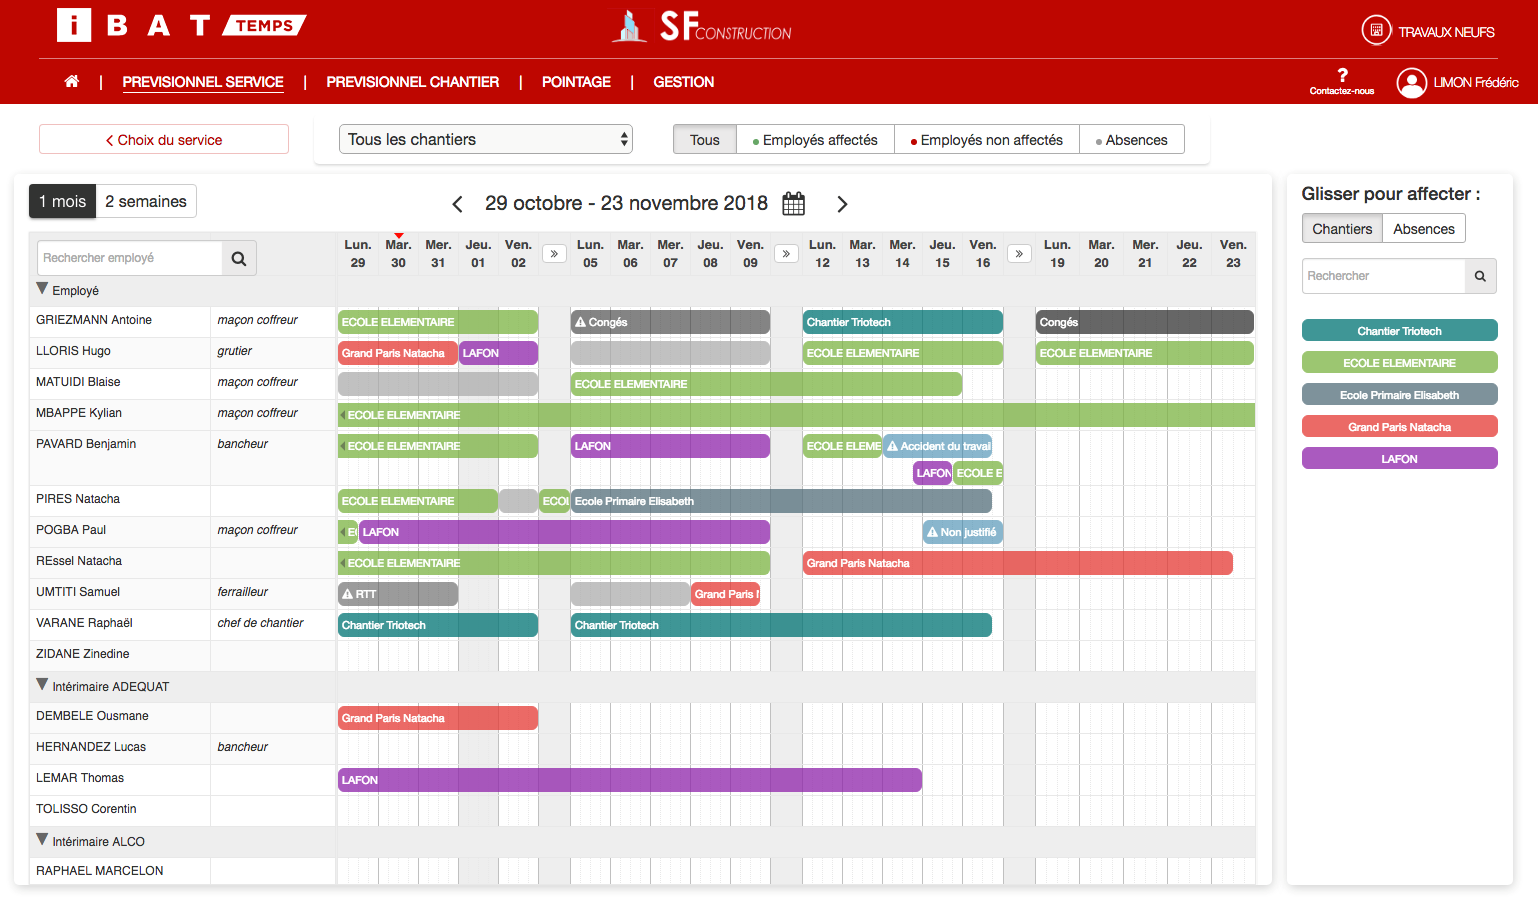Switch view to 2 semaines
This screenshot has height=923, width=1538.
[x=146, y=201]
